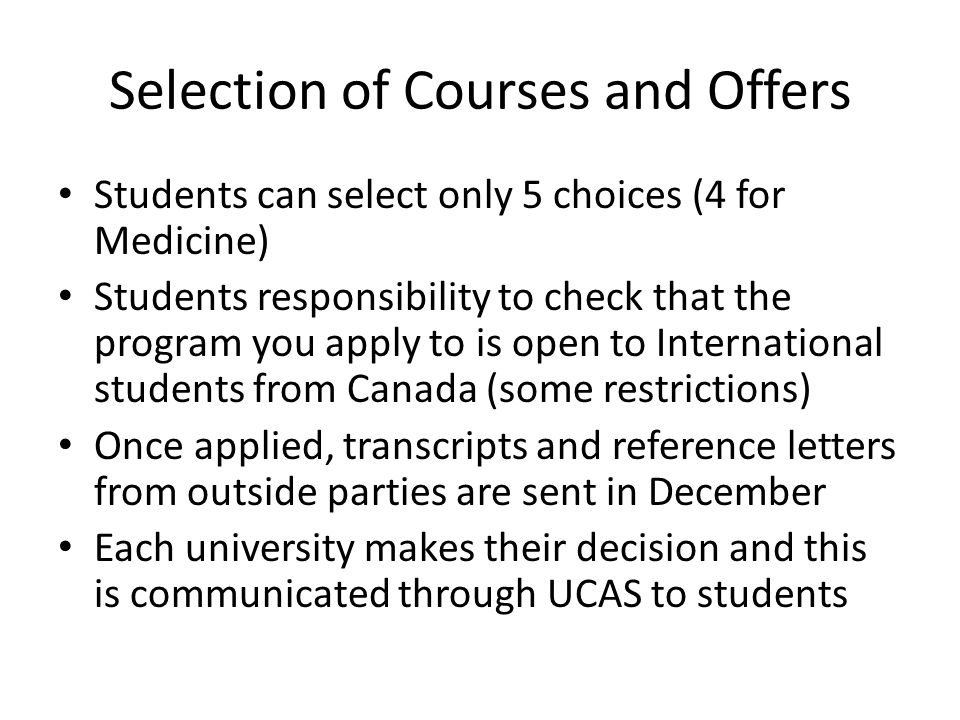Select the second bullet point marker
Viewport: 960px width, 720px height.
pyautogui.click(x=66, y=297)
